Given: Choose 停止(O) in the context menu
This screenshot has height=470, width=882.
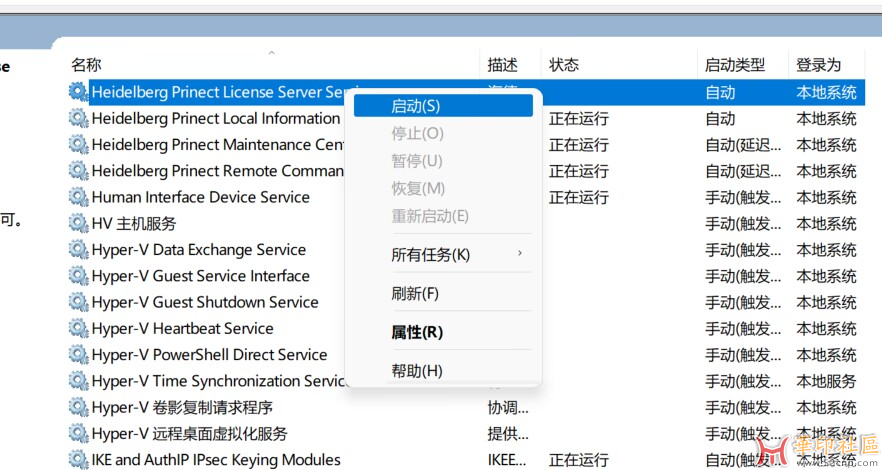Looking at the screenshot, I should (443, 134).
